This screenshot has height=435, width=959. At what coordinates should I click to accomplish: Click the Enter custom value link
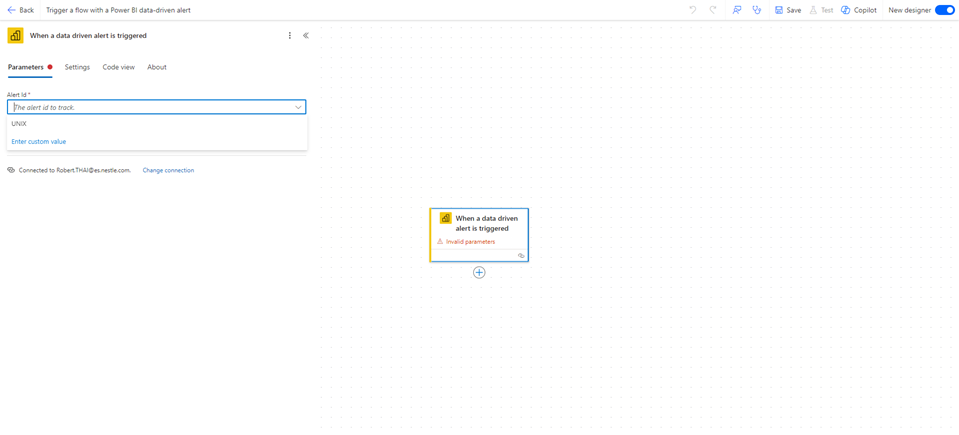click(x=39, y=142)
